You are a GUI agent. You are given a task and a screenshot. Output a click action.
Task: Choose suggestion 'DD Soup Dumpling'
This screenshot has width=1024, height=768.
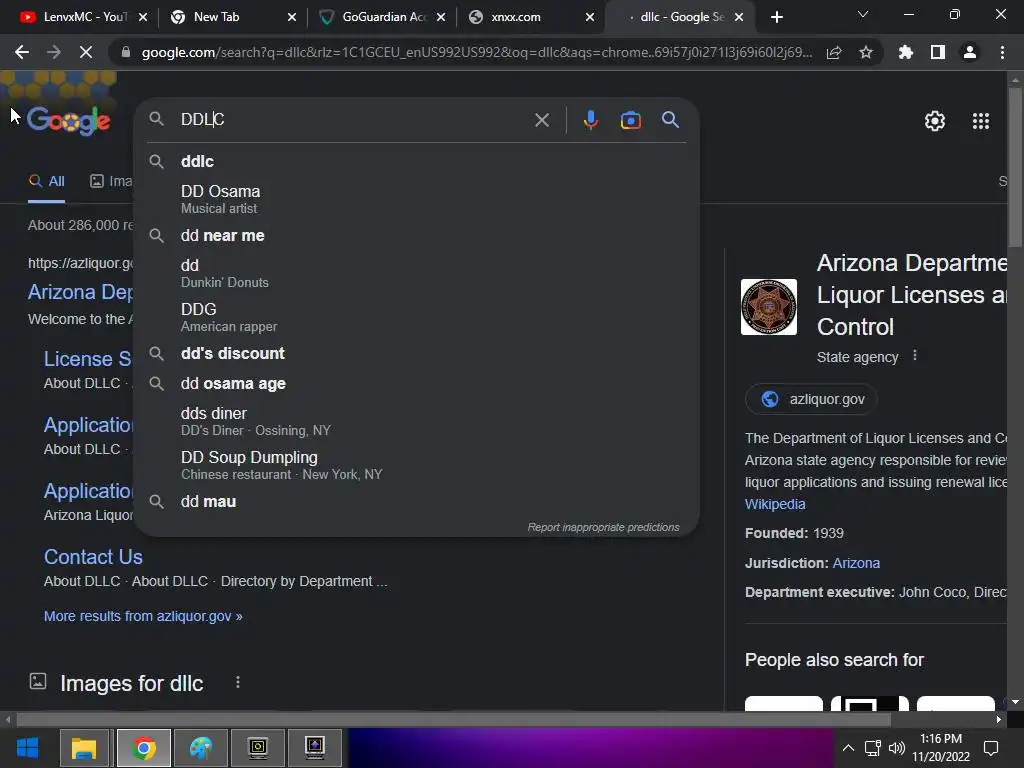click(x=417, y=465)
